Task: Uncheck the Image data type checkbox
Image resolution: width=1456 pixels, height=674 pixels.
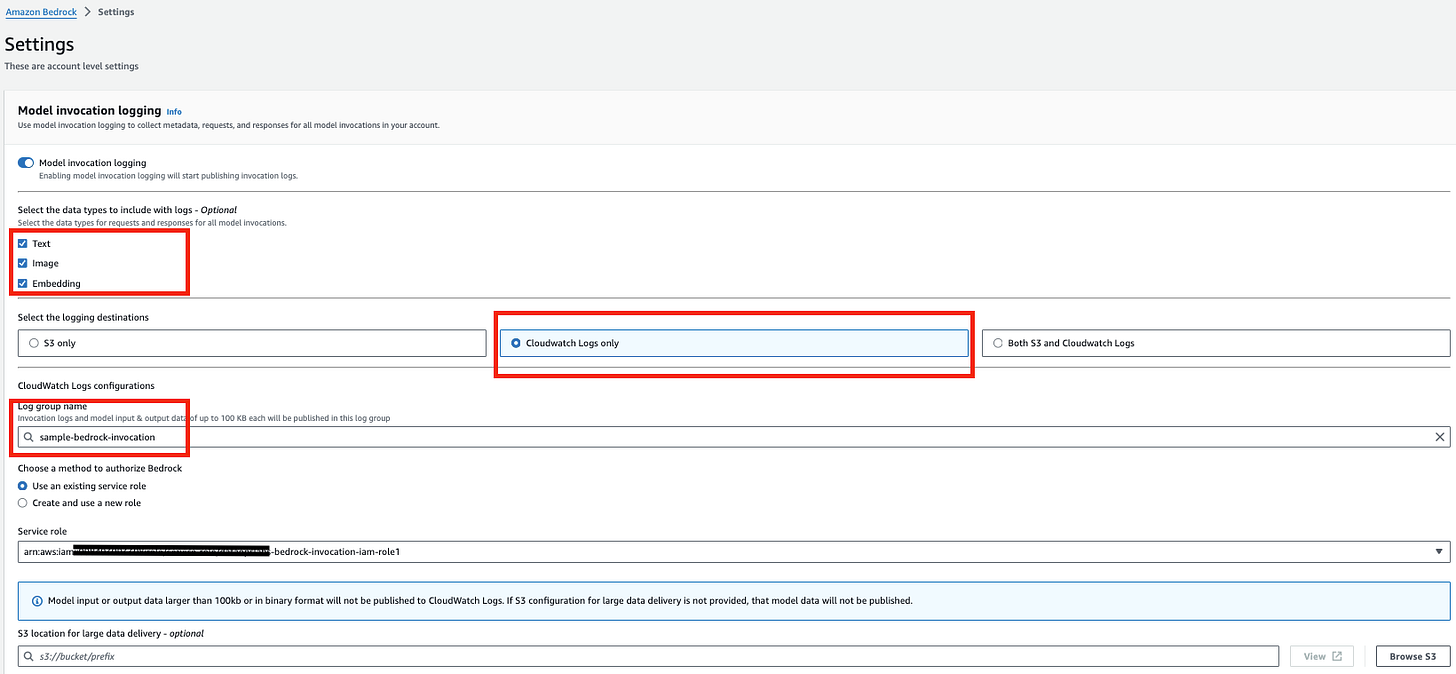Action: (23, 263)
